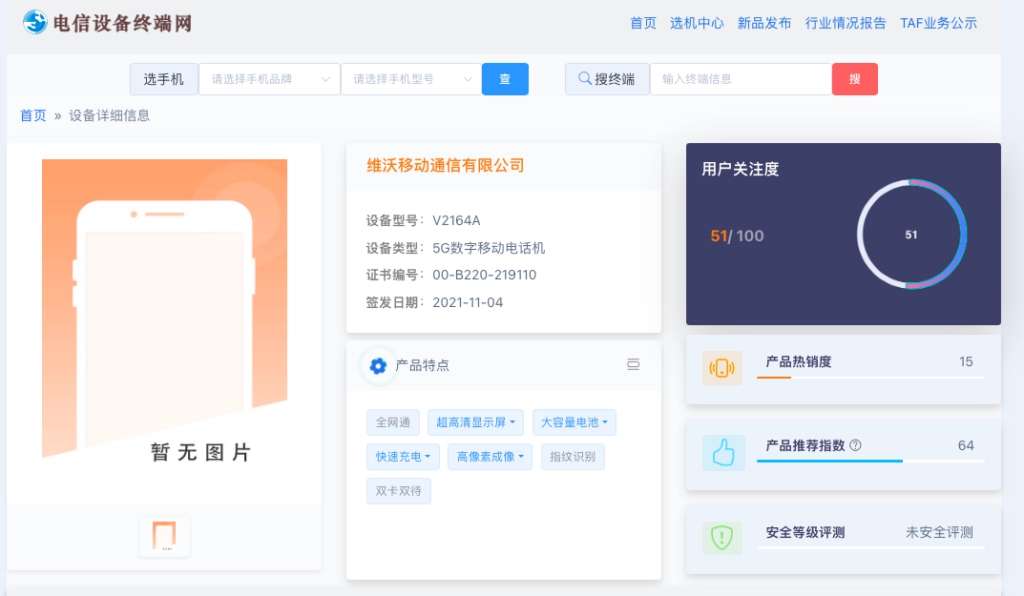Click the red 搜 button
Image resolution: width=1024 pixels, height=596 pixels.
click(x=855, y=79)
